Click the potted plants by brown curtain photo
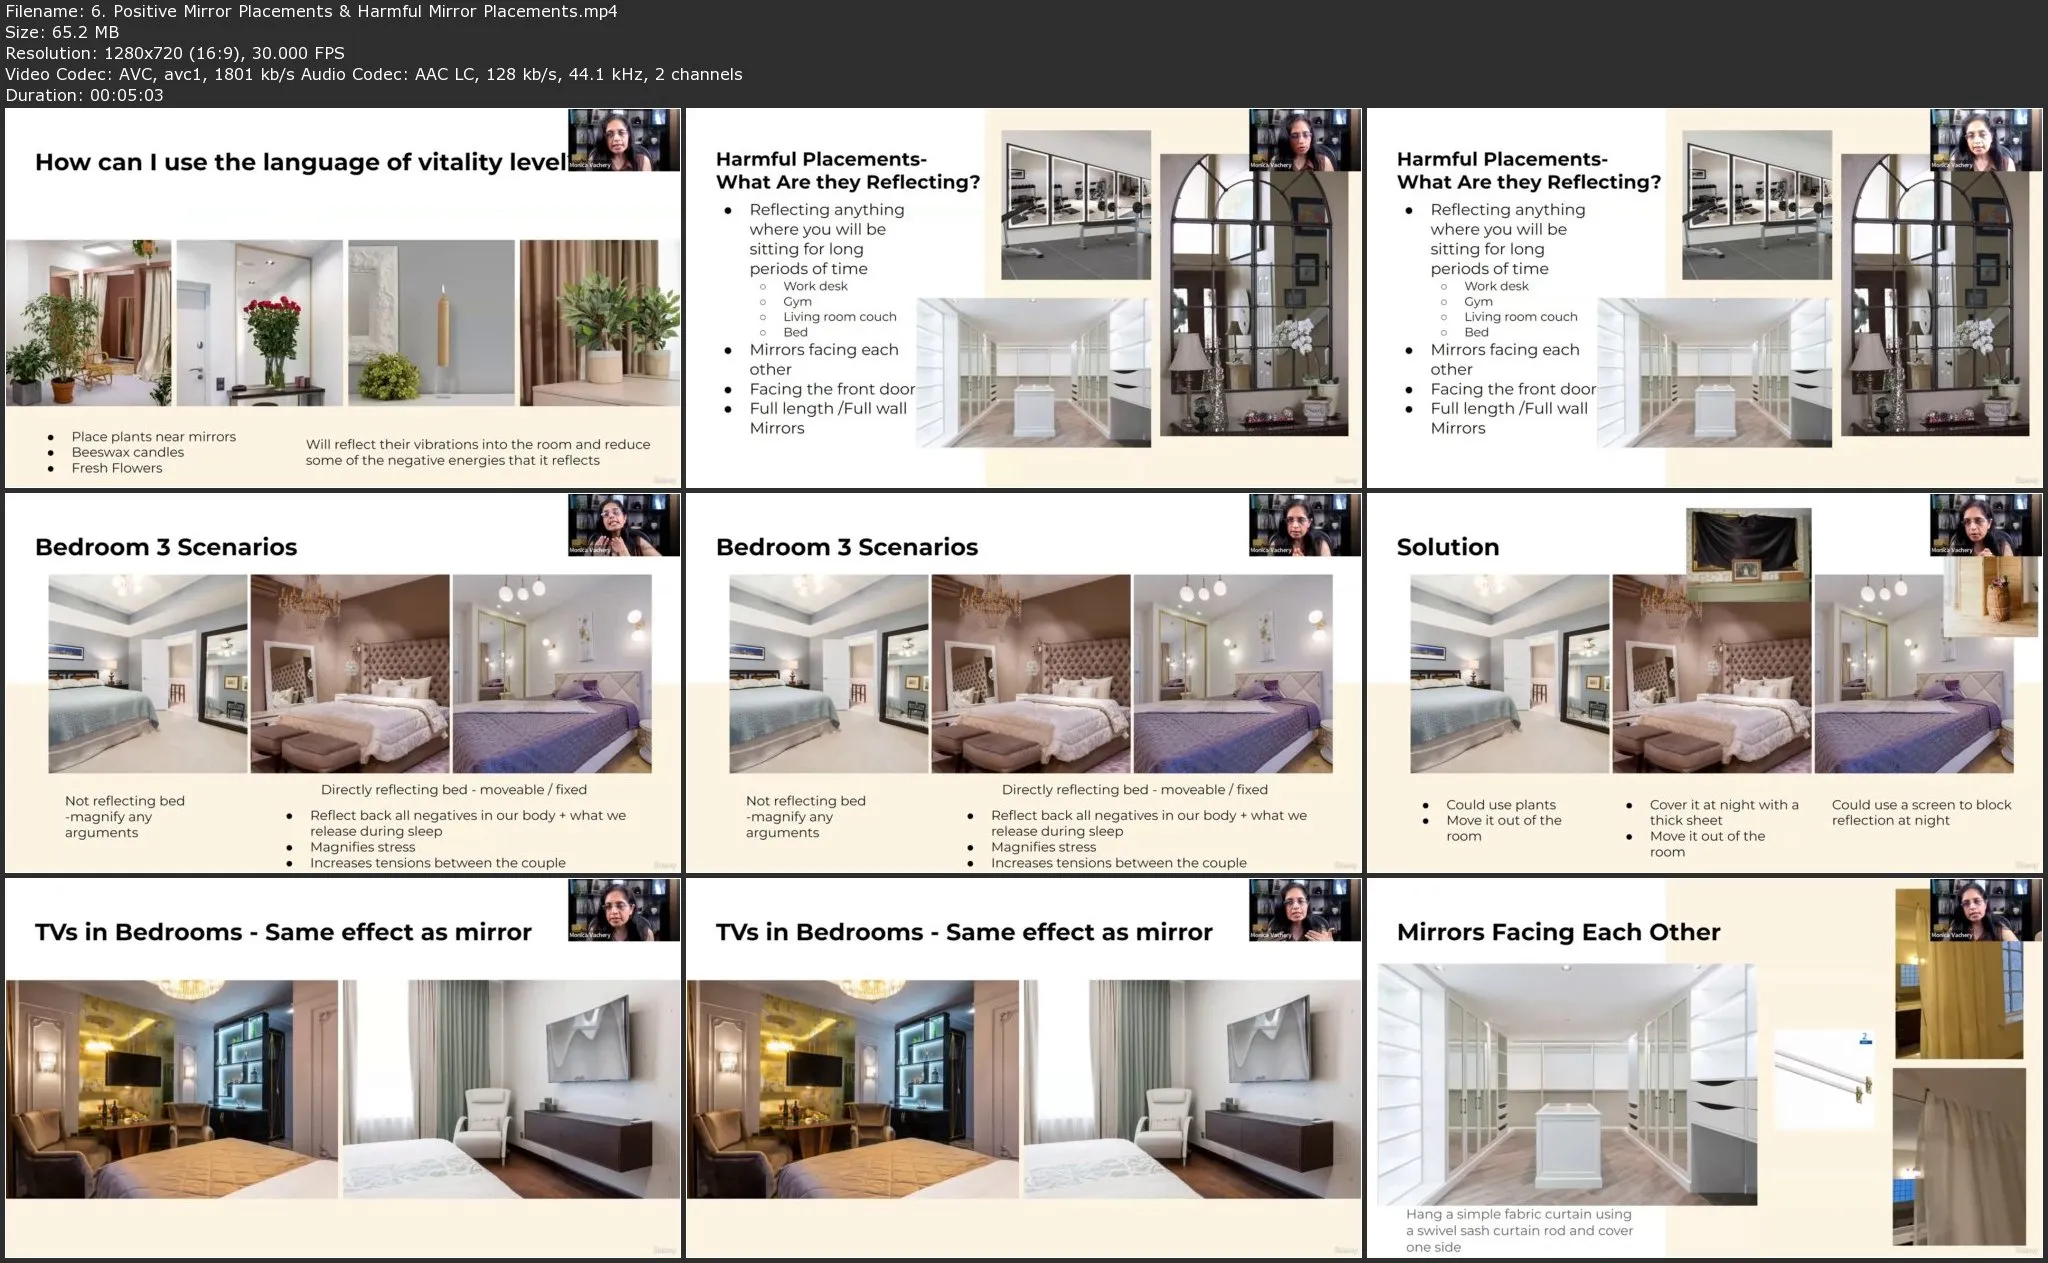 (x=598, y=322)
